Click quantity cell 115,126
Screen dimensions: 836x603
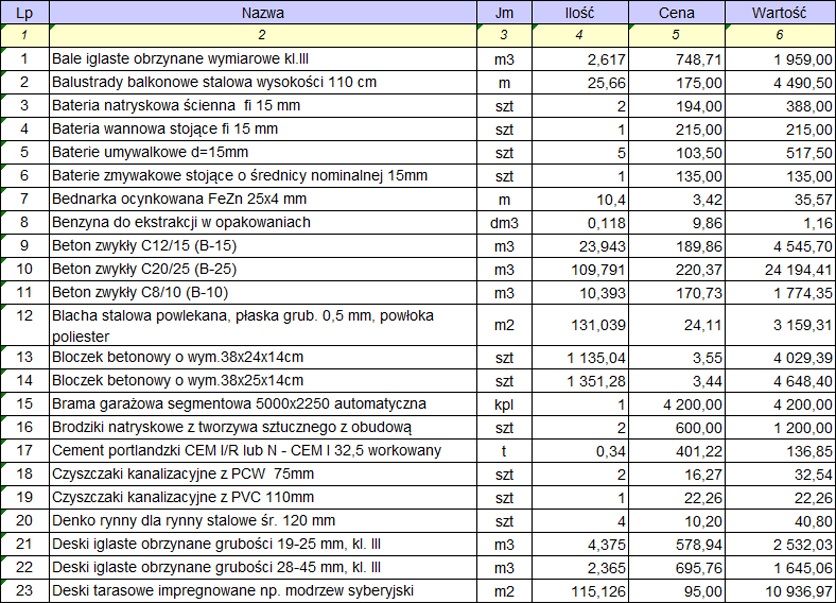tap(580, 591)
